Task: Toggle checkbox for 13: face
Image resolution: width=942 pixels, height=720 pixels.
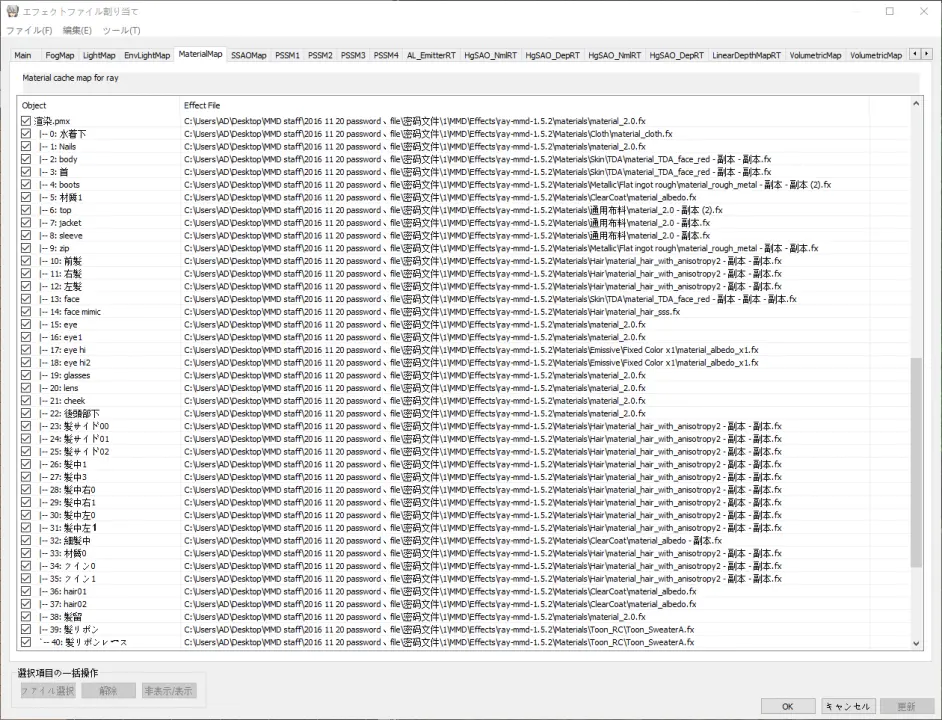Action: (x=26, y=299)
